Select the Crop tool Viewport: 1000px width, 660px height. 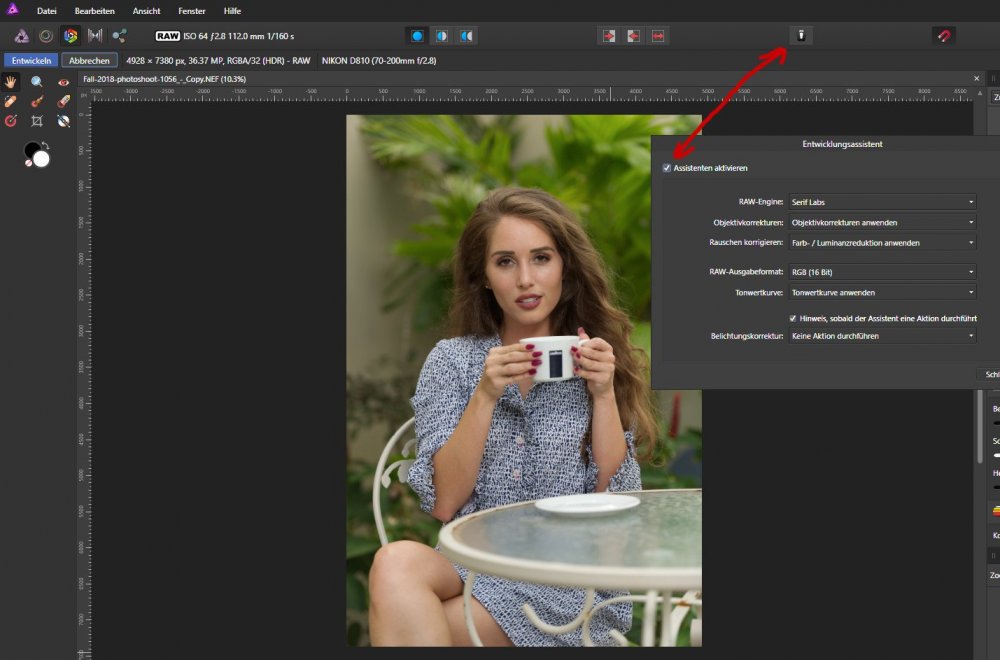click(x=37, y=121)
